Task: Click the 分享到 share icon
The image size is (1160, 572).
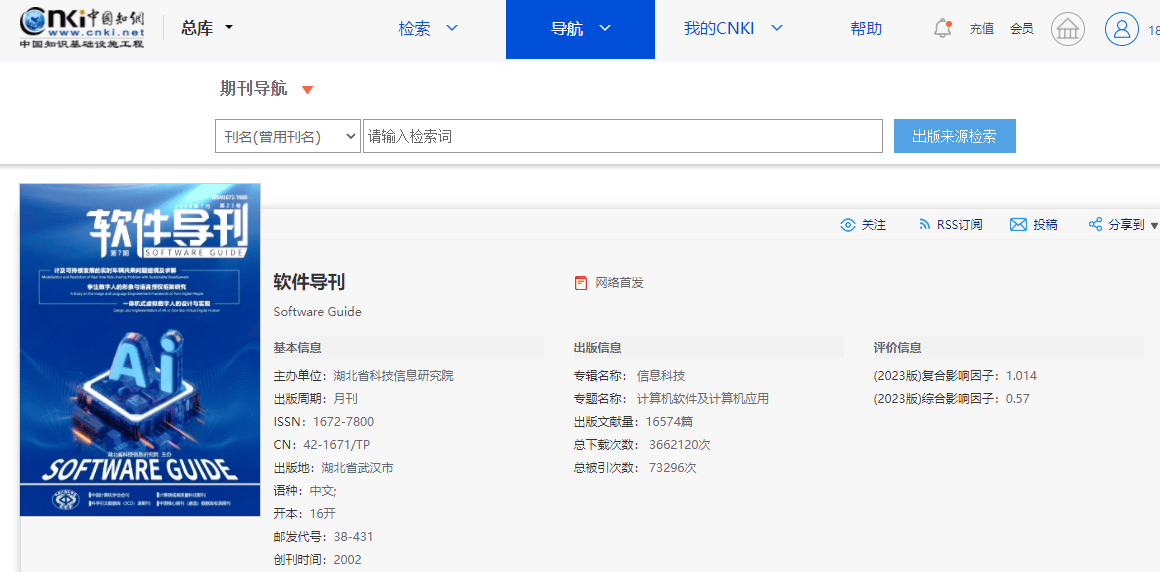Action: (x=1096, y=224)
